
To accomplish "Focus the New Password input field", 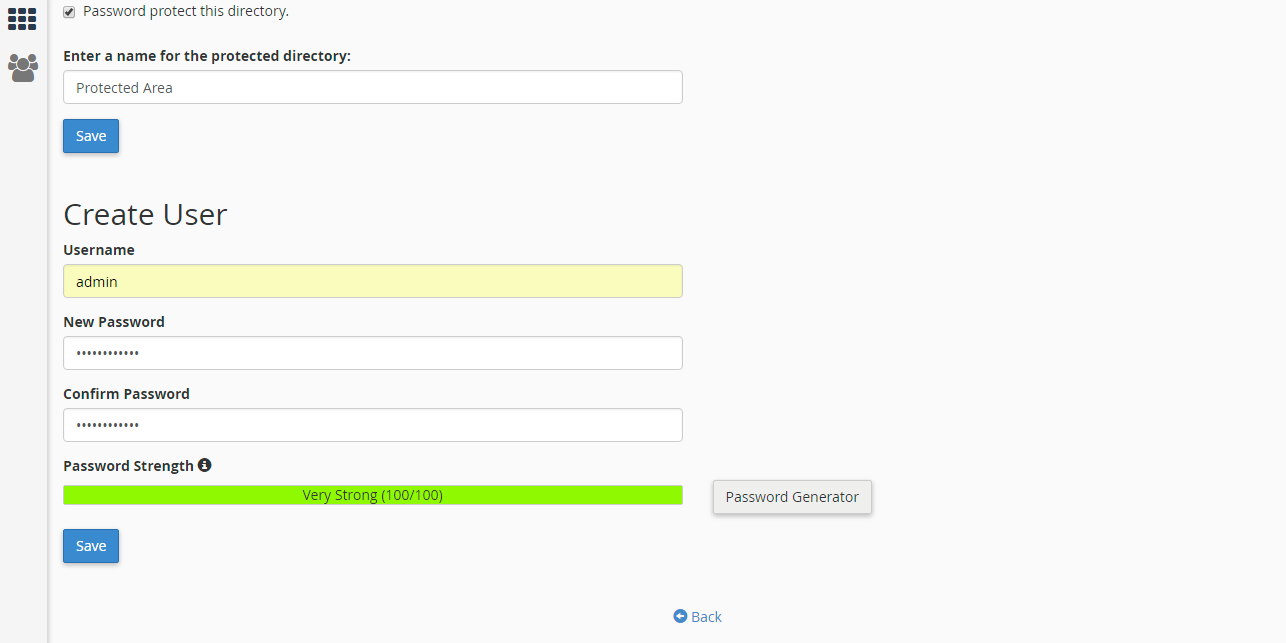I will (372, 353).
